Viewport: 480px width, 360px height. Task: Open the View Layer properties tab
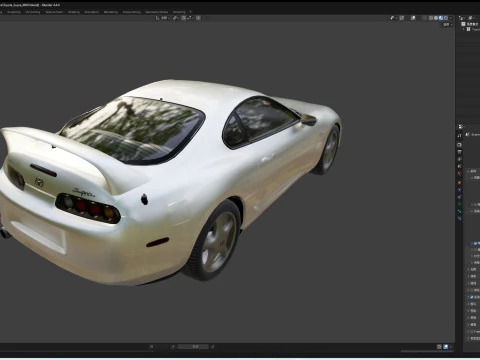[459, 159]
